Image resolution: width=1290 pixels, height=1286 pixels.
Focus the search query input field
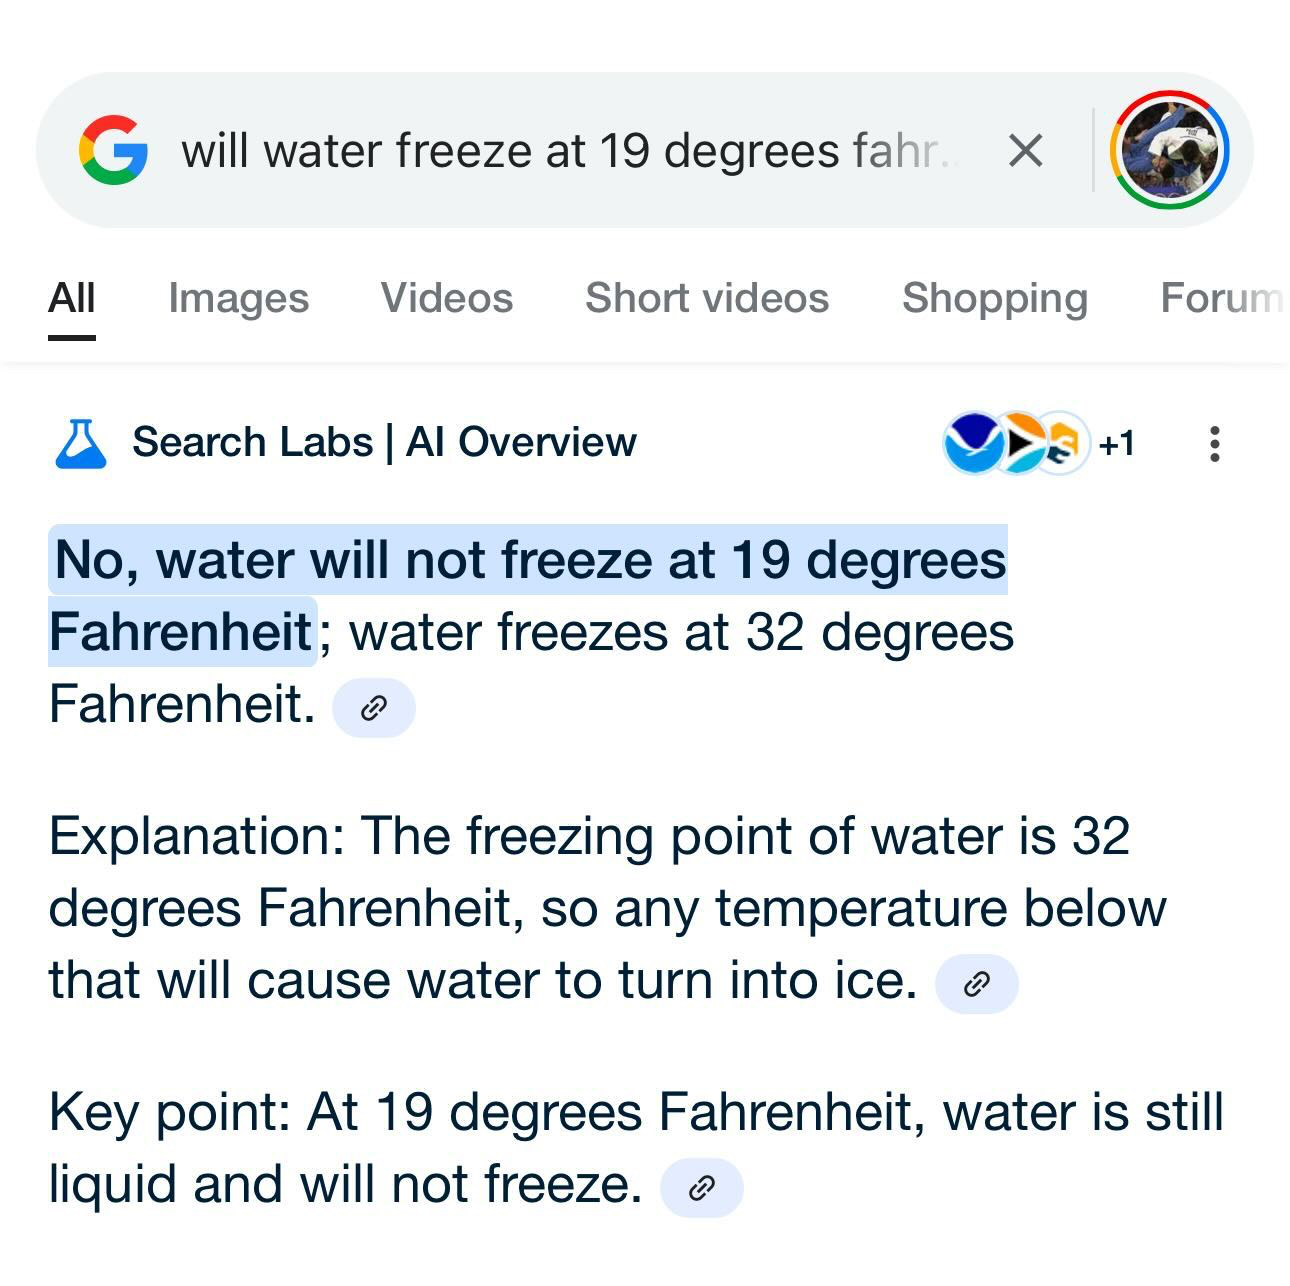pos(570,151)
